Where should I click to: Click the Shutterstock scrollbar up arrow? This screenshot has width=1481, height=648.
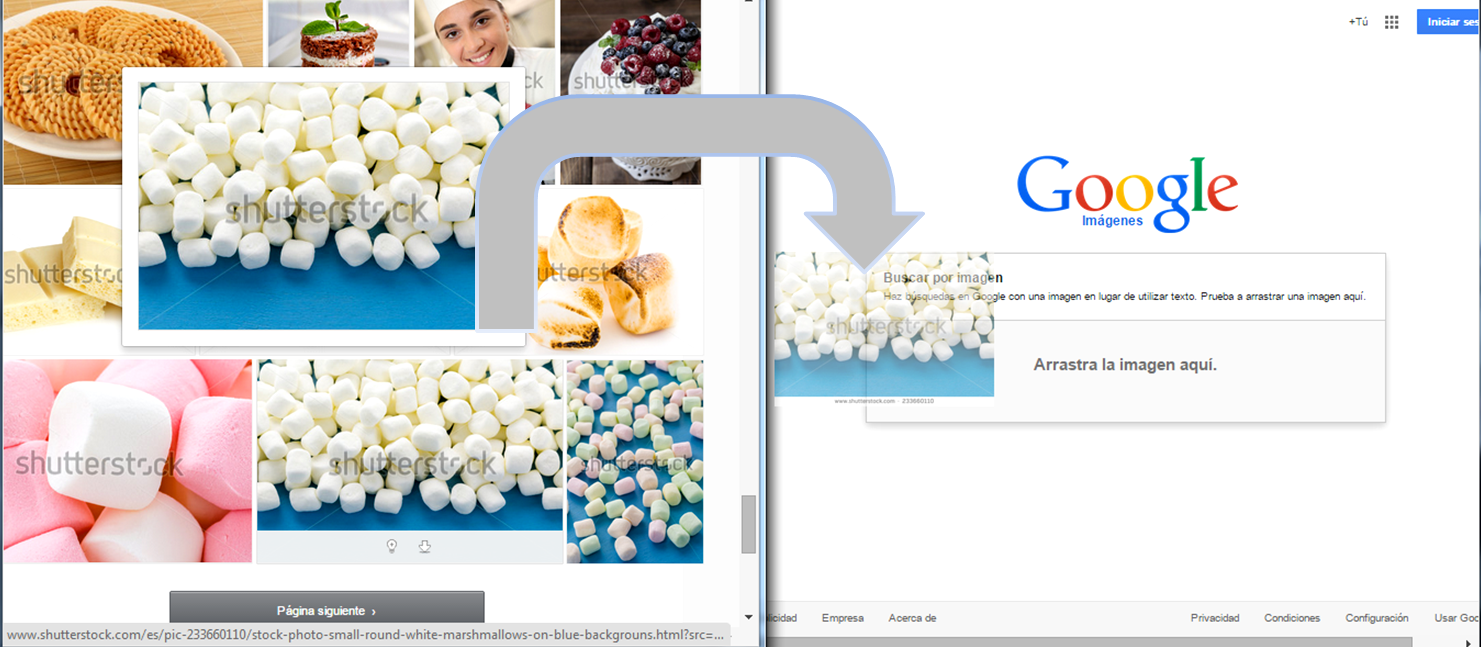coord(748,3)
